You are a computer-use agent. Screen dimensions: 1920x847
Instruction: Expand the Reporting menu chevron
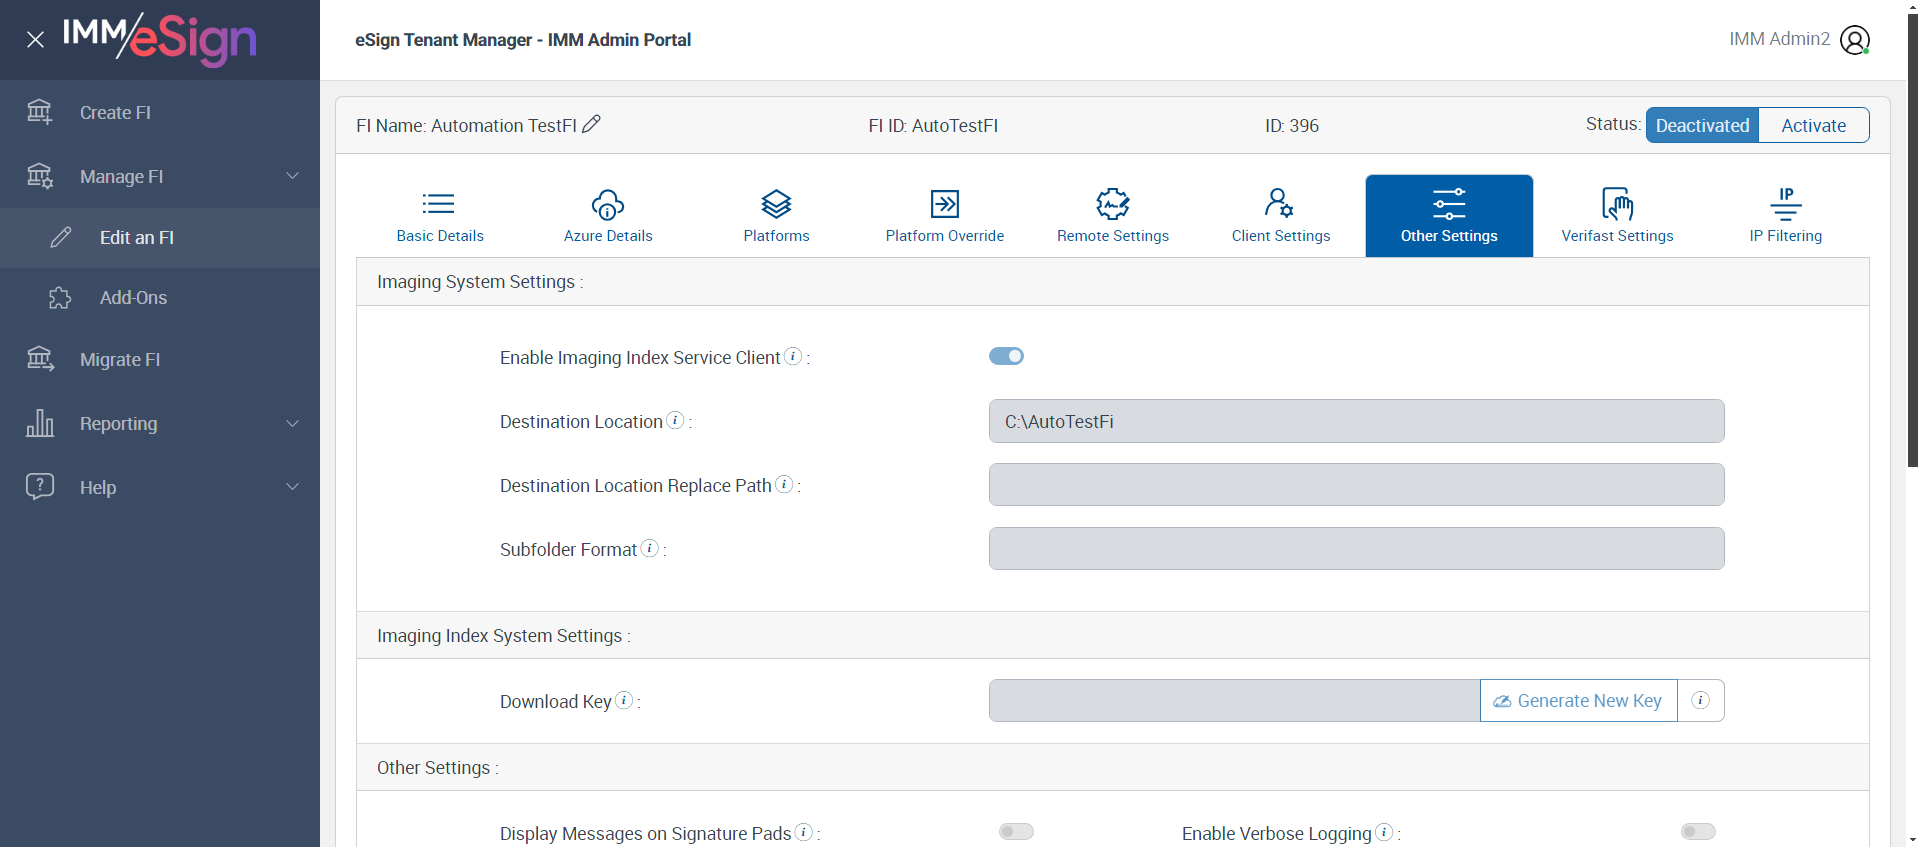293,423
